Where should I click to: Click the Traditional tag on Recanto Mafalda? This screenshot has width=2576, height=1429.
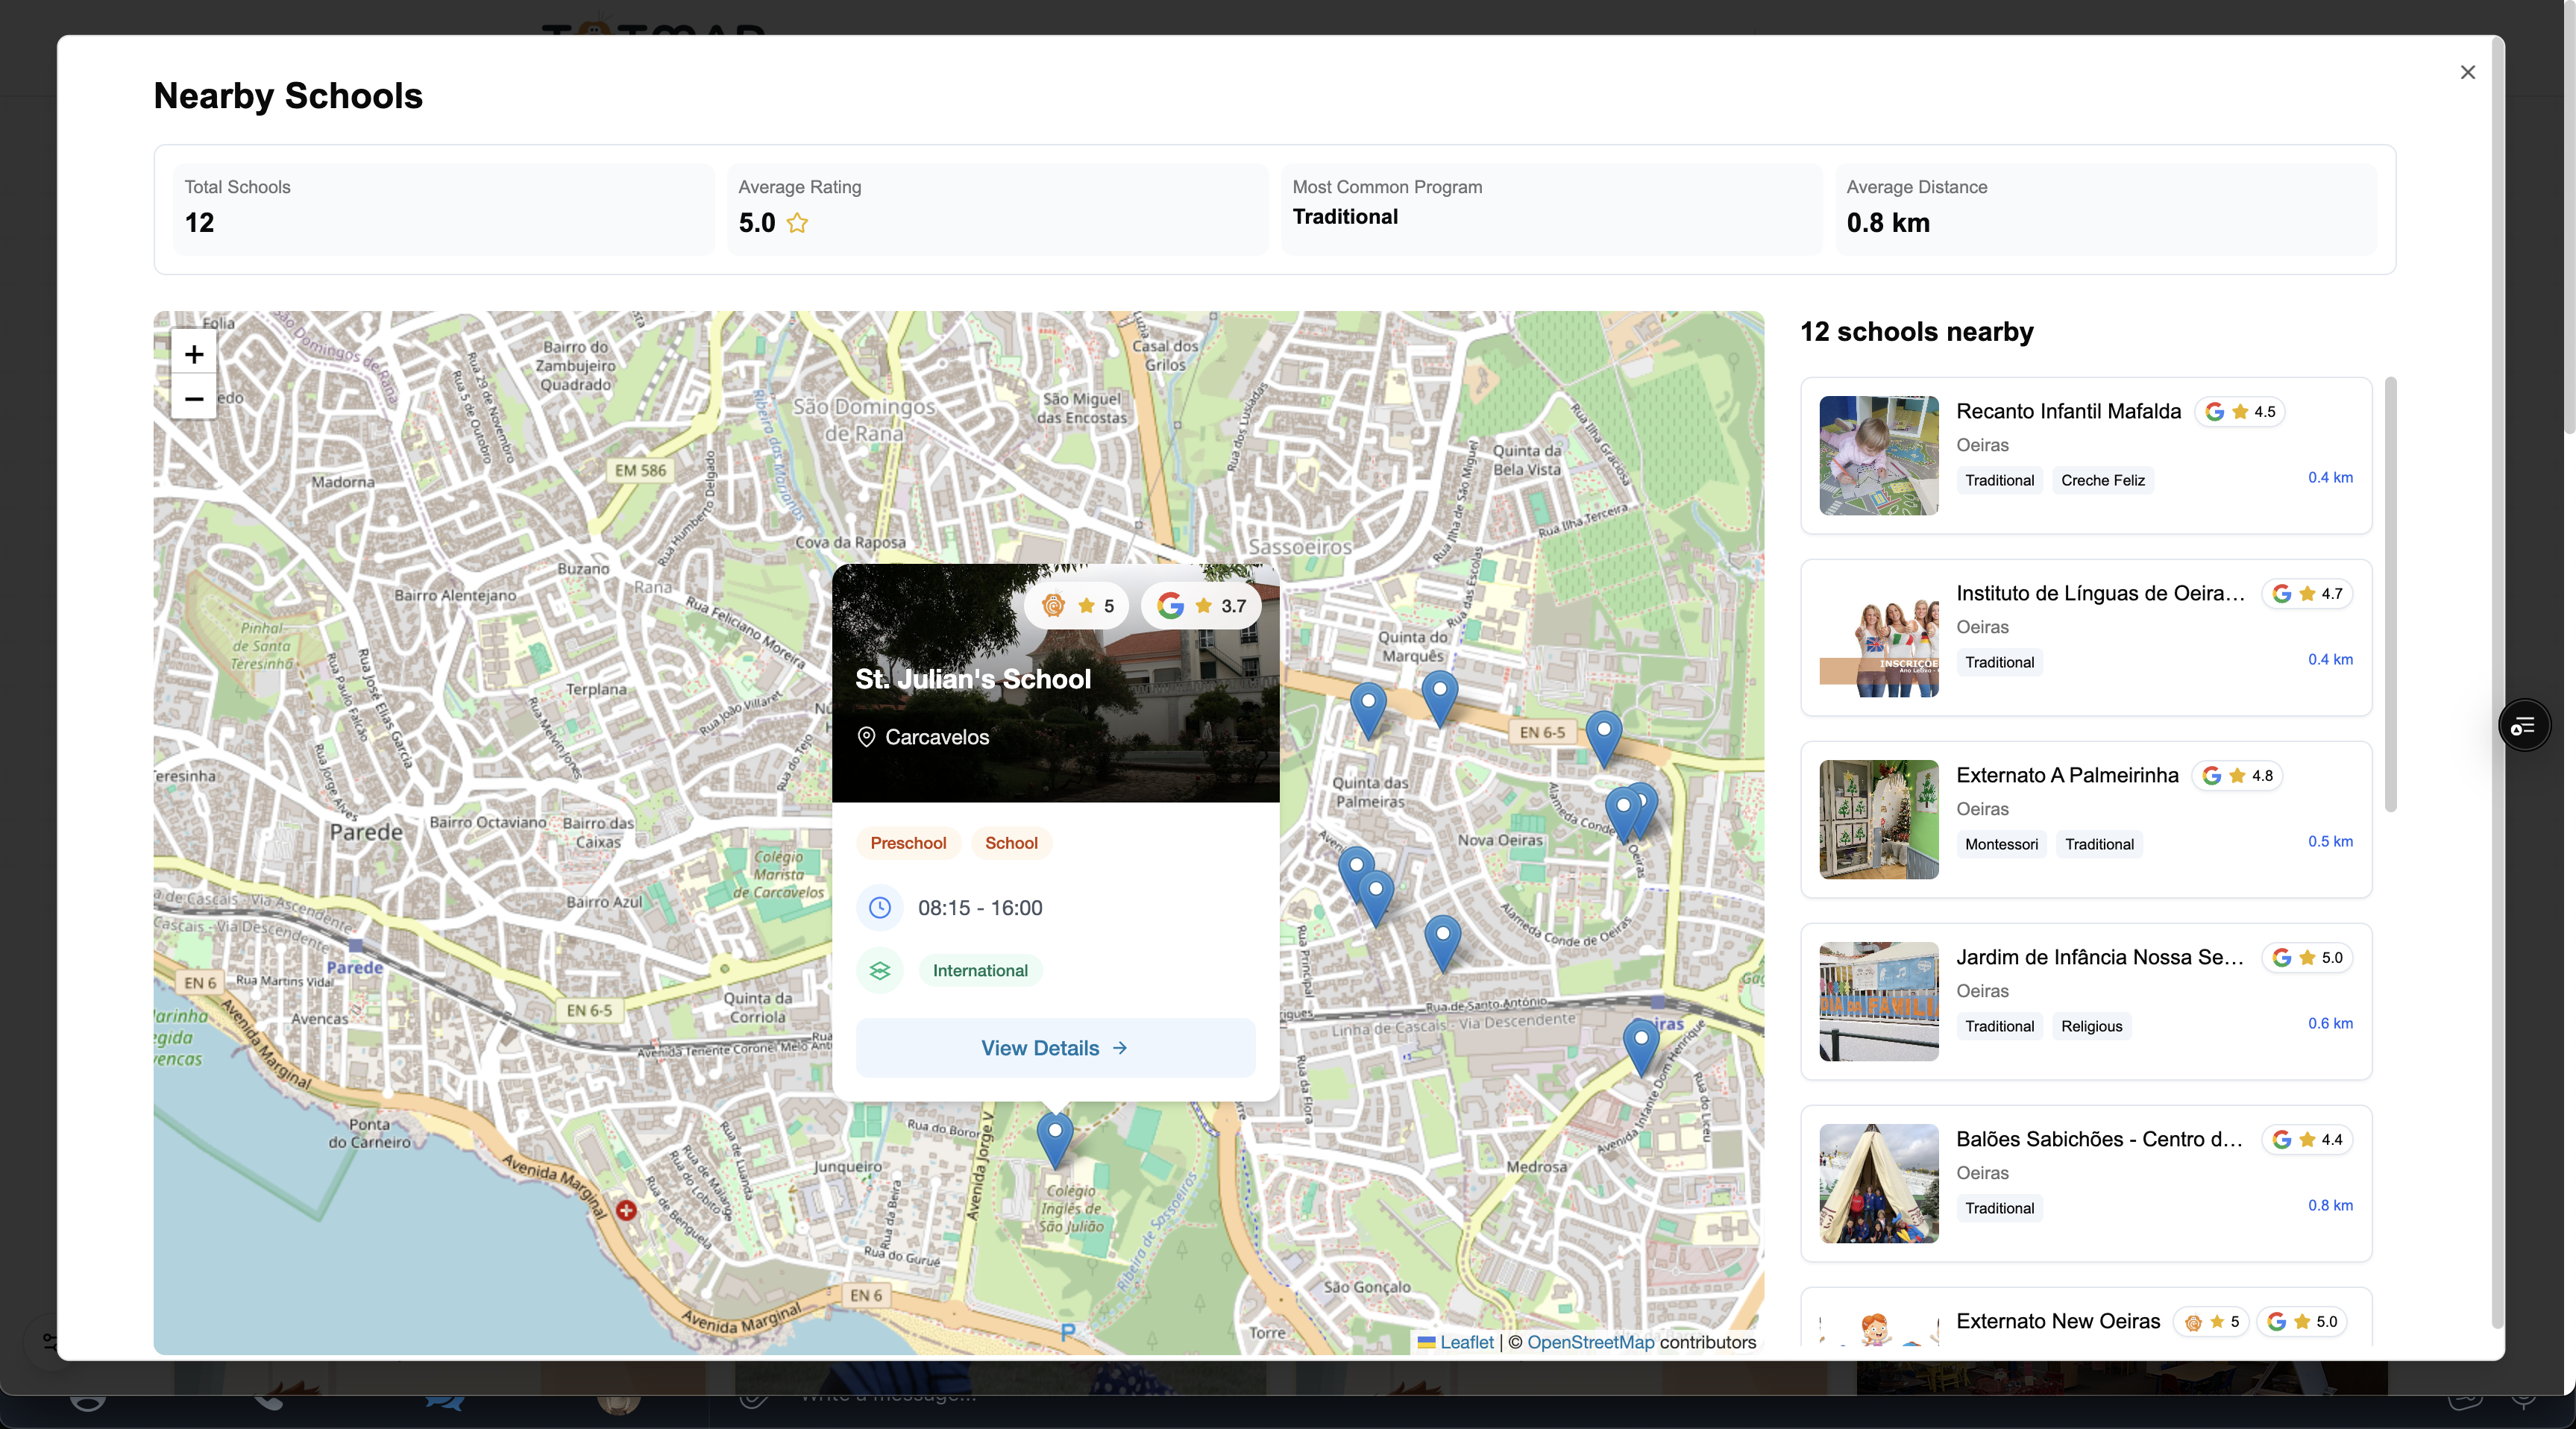1999,480
